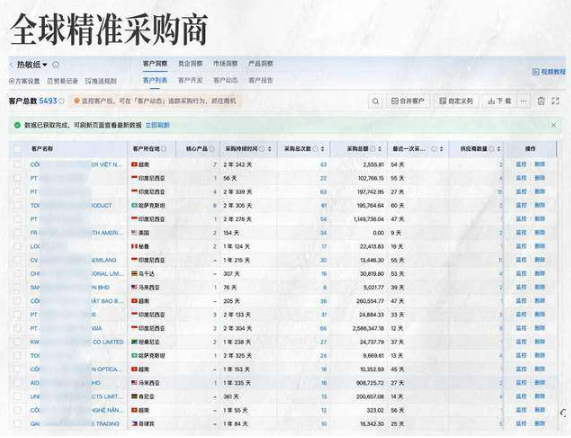The width and height of the screenshot is (571, 438).
Task: Tick checkbox for the 1年 335天 row
Action: tap(17, 383)
